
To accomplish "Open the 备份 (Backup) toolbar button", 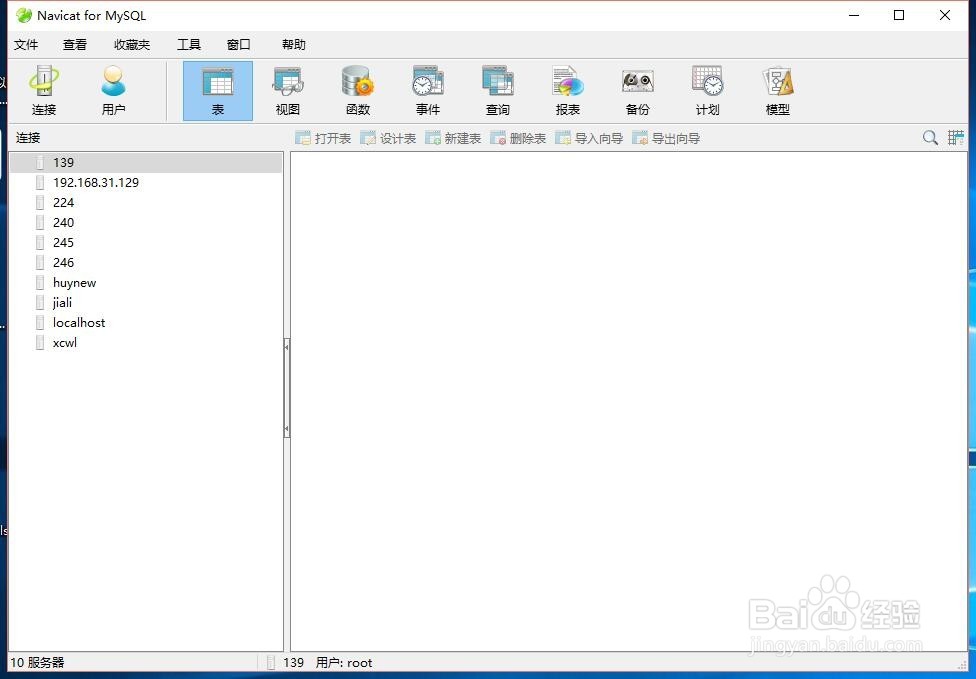I will pyautogui.click(x=637, y=91).
